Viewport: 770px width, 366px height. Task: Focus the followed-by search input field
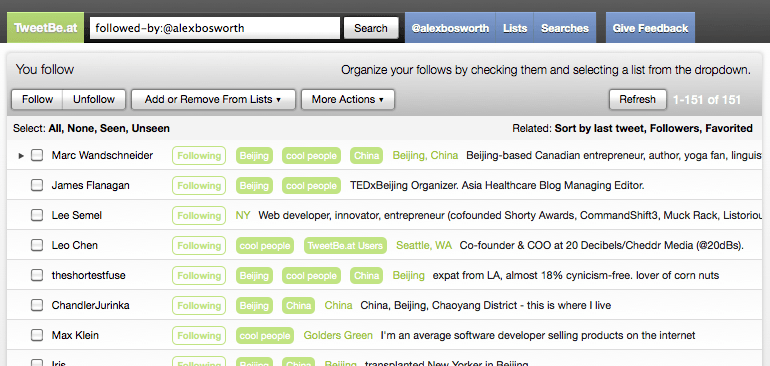(x=215, y=28)
